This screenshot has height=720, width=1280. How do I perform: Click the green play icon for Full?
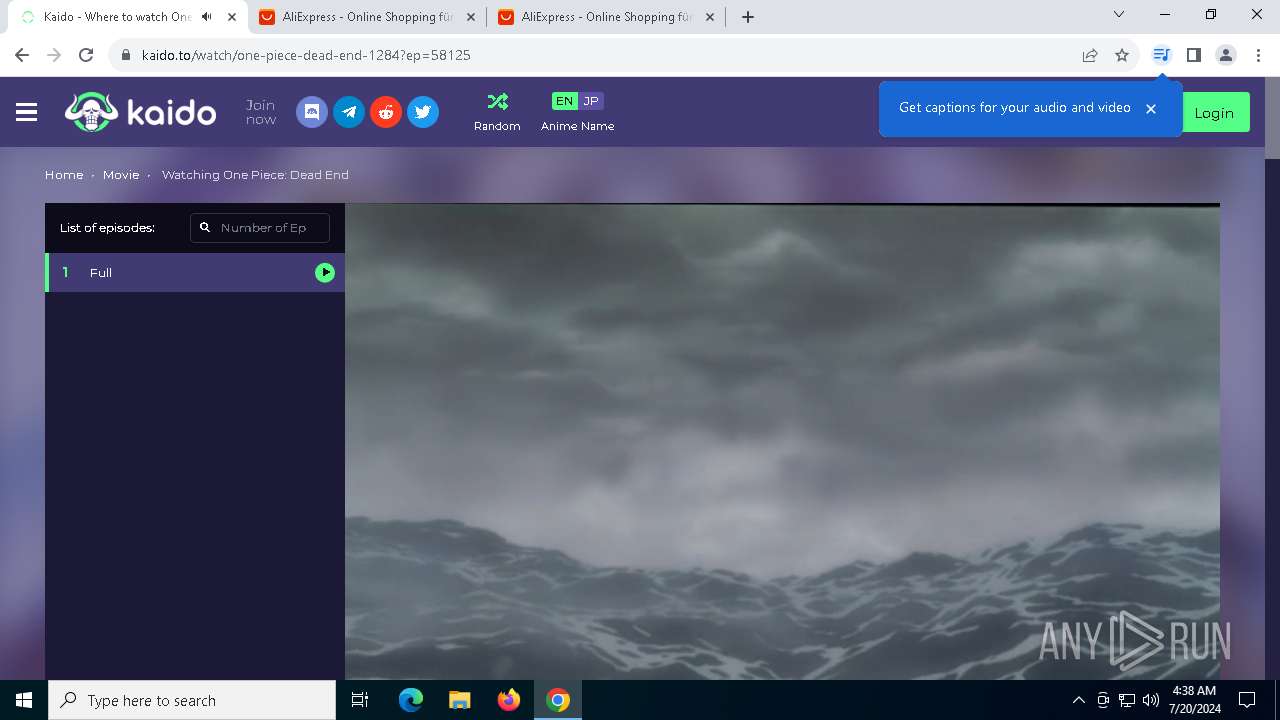pos(325,273)
